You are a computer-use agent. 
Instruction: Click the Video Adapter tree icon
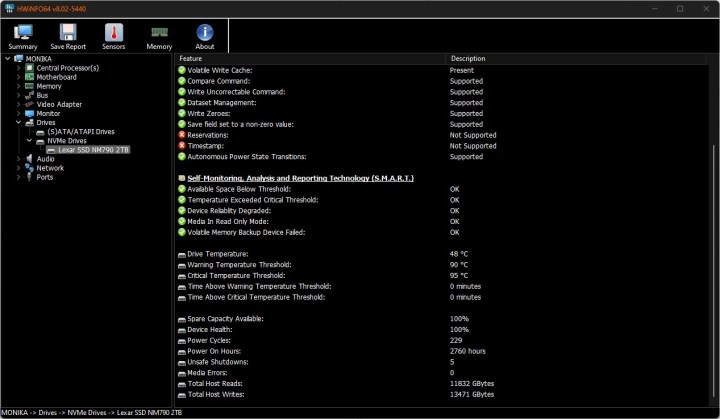30,104
